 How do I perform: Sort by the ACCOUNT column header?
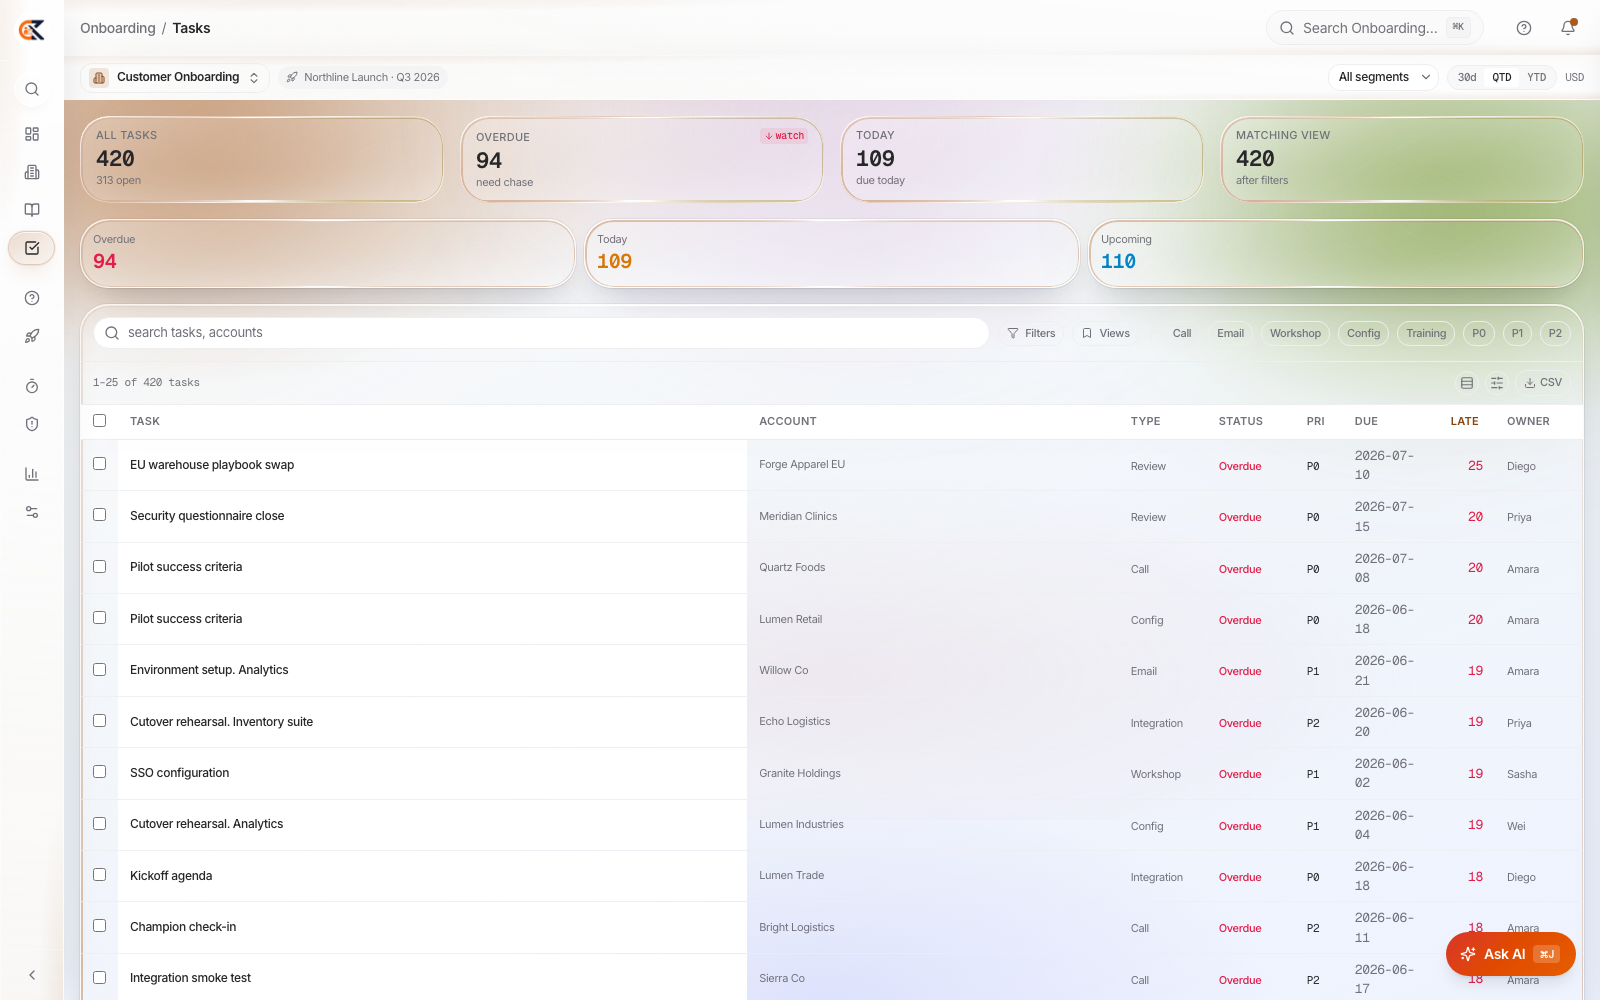coord(788,422)
